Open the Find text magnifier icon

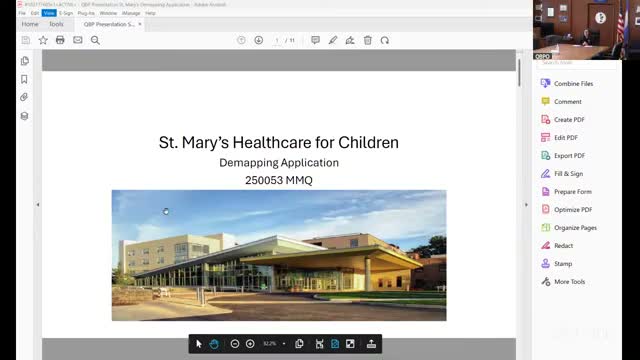[x=95, y=40]
